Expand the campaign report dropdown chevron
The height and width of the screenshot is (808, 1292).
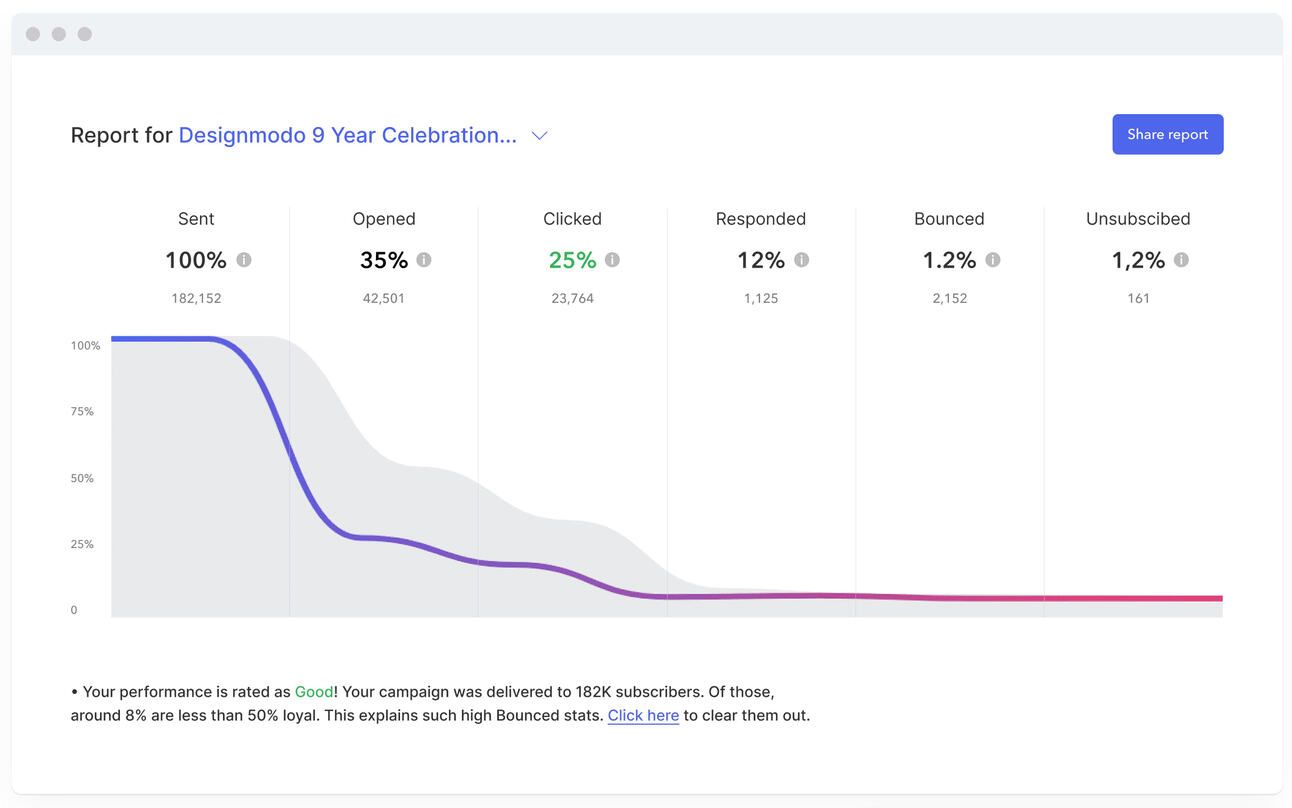[539, 135]
